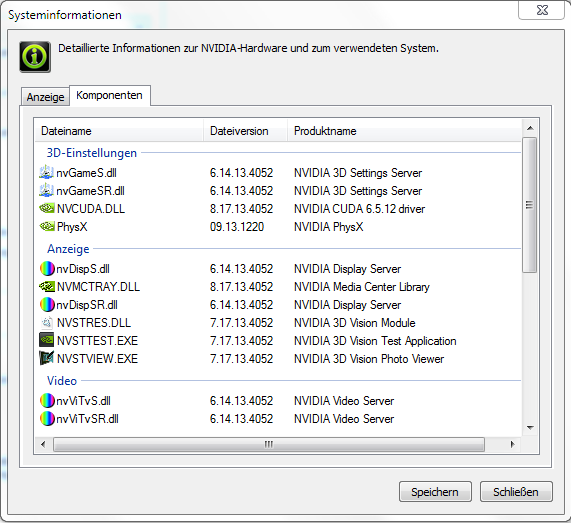Image resolution: width=571 pixels, height=523 pixels.
Task: Select the nvGameSR.dll file name
Action: pos(90,190)
